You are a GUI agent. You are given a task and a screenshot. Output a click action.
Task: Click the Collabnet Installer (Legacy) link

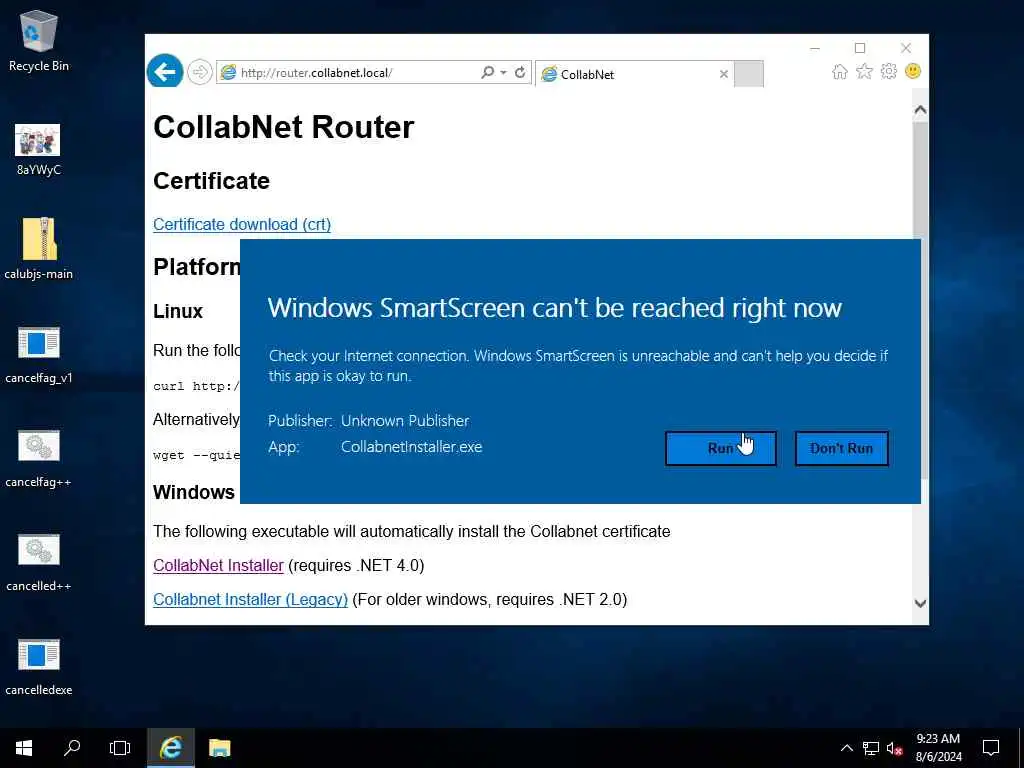point(250,599)
